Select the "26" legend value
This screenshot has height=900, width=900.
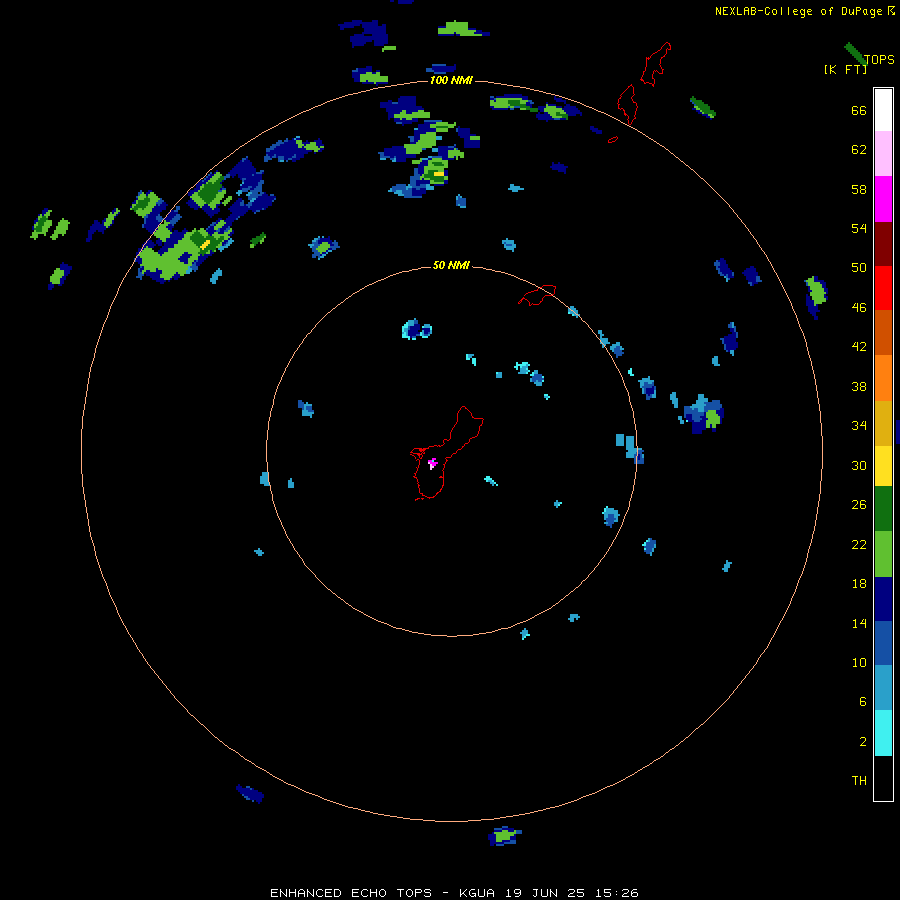click(x=859, y=505)
